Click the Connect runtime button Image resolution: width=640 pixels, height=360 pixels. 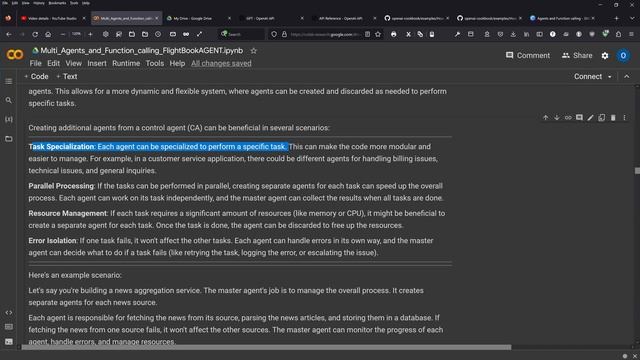pyautogui.click(x=588, y=76)
